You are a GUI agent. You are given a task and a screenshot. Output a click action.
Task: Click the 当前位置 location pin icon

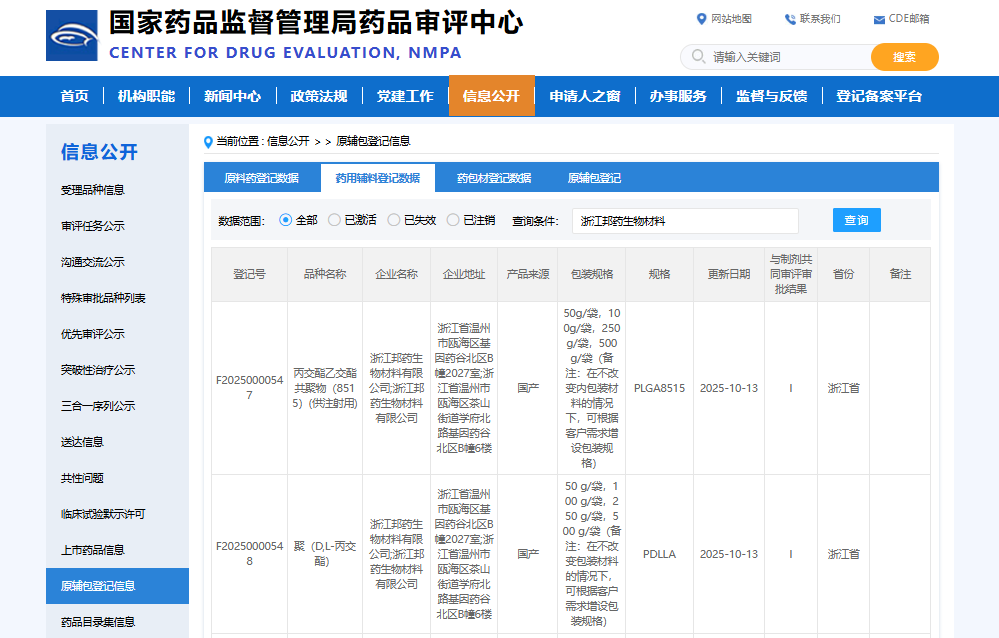(208, 142)
